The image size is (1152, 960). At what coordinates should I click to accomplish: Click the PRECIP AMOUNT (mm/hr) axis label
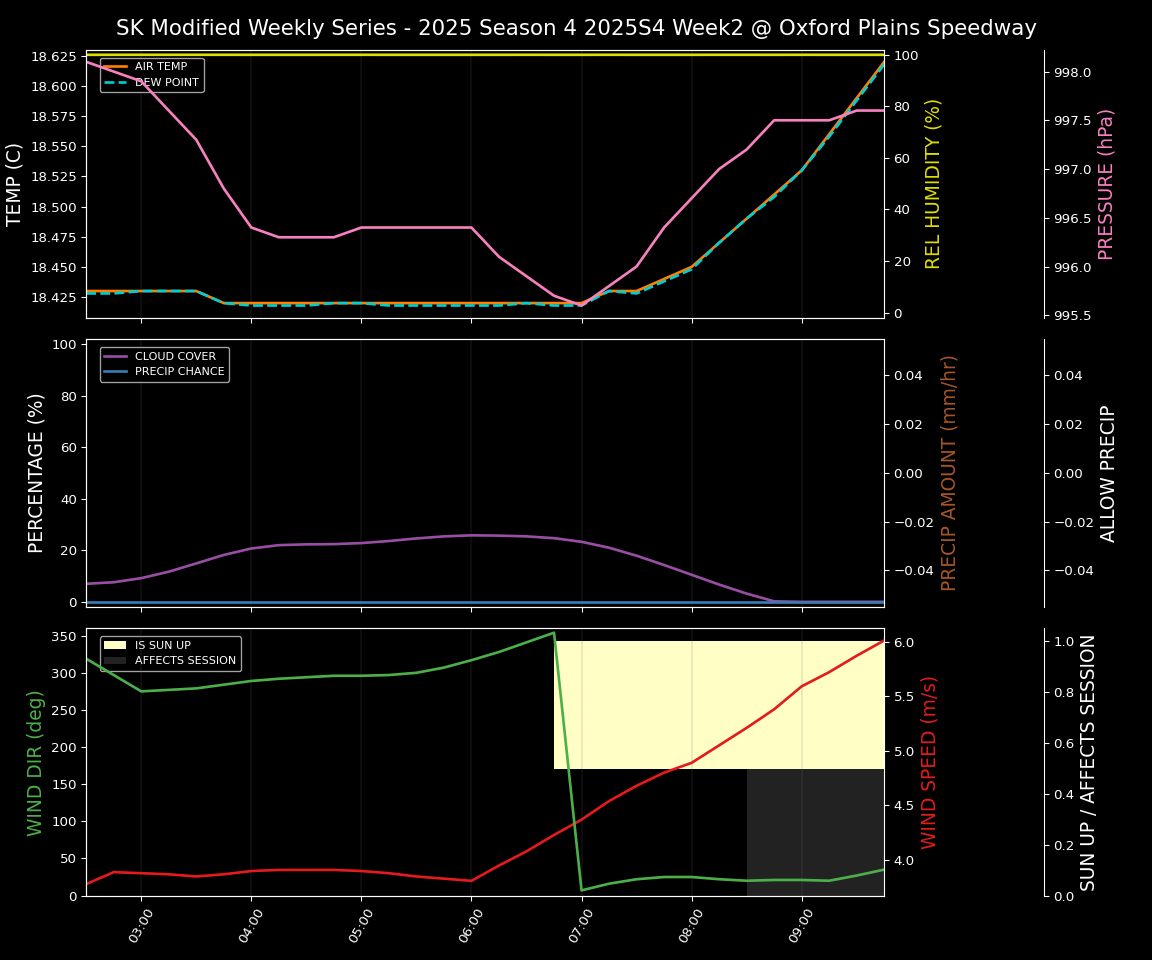point(949,473)
